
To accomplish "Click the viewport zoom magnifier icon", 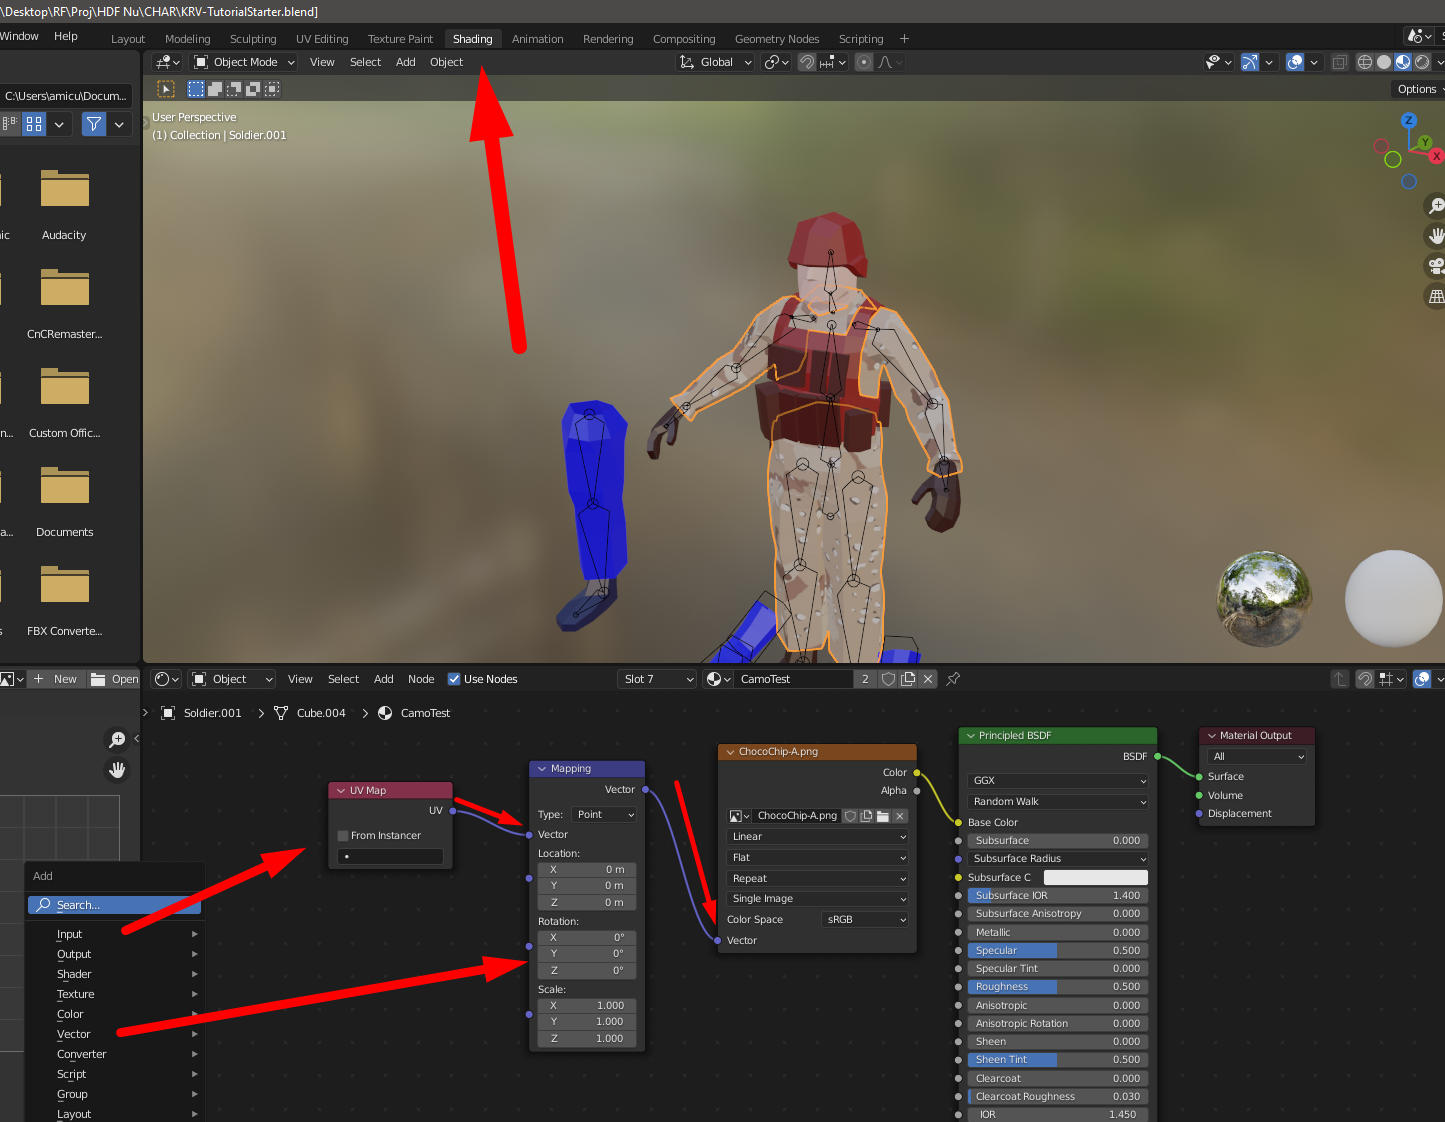I will (1436, 206).
